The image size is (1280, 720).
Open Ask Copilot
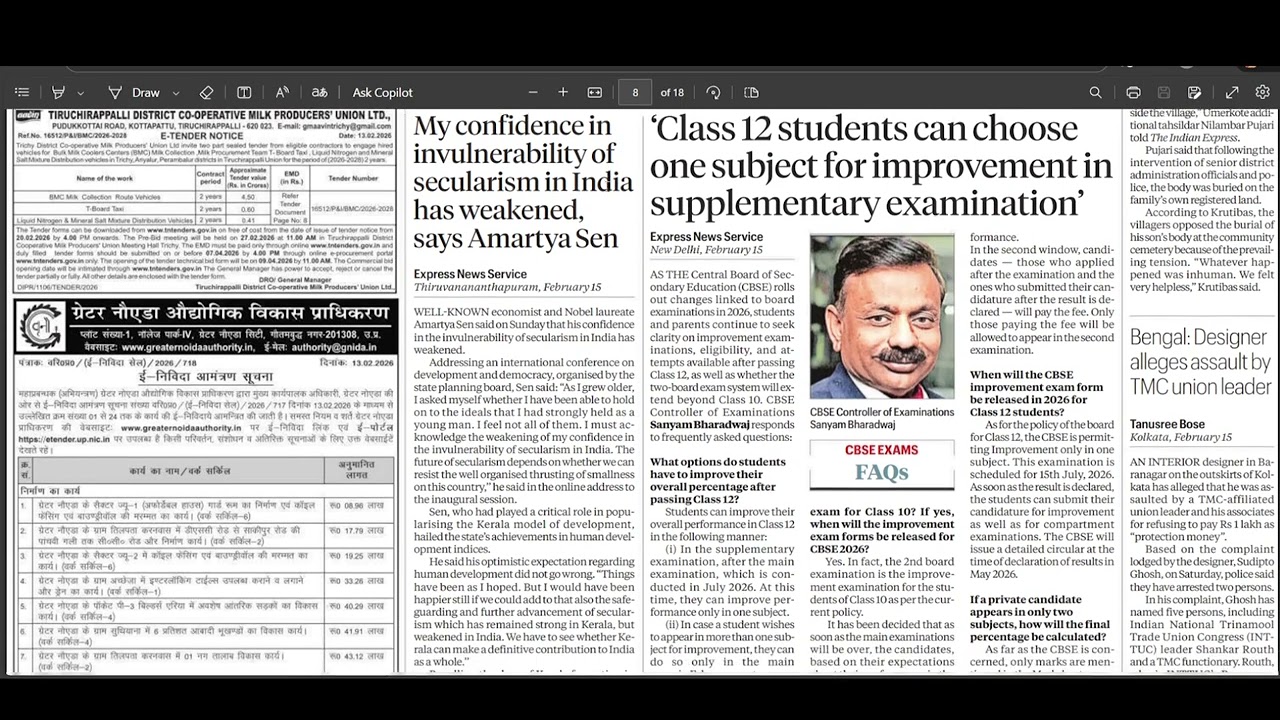[x=382, y=92]
